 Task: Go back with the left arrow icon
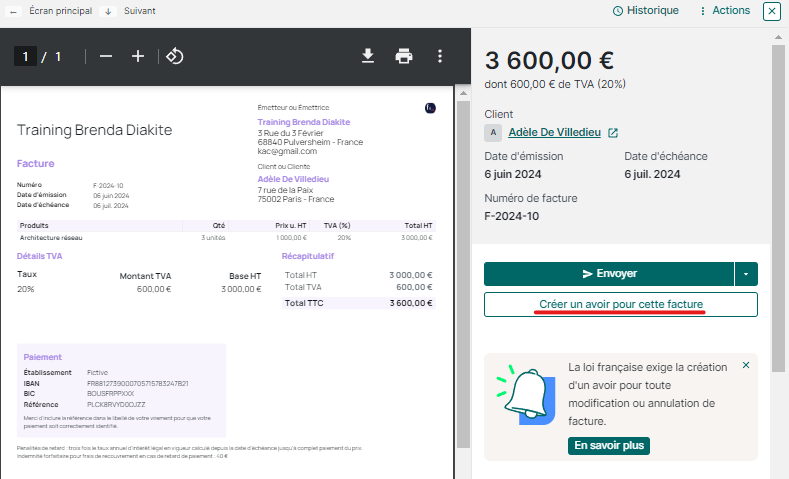pos(13,11)
